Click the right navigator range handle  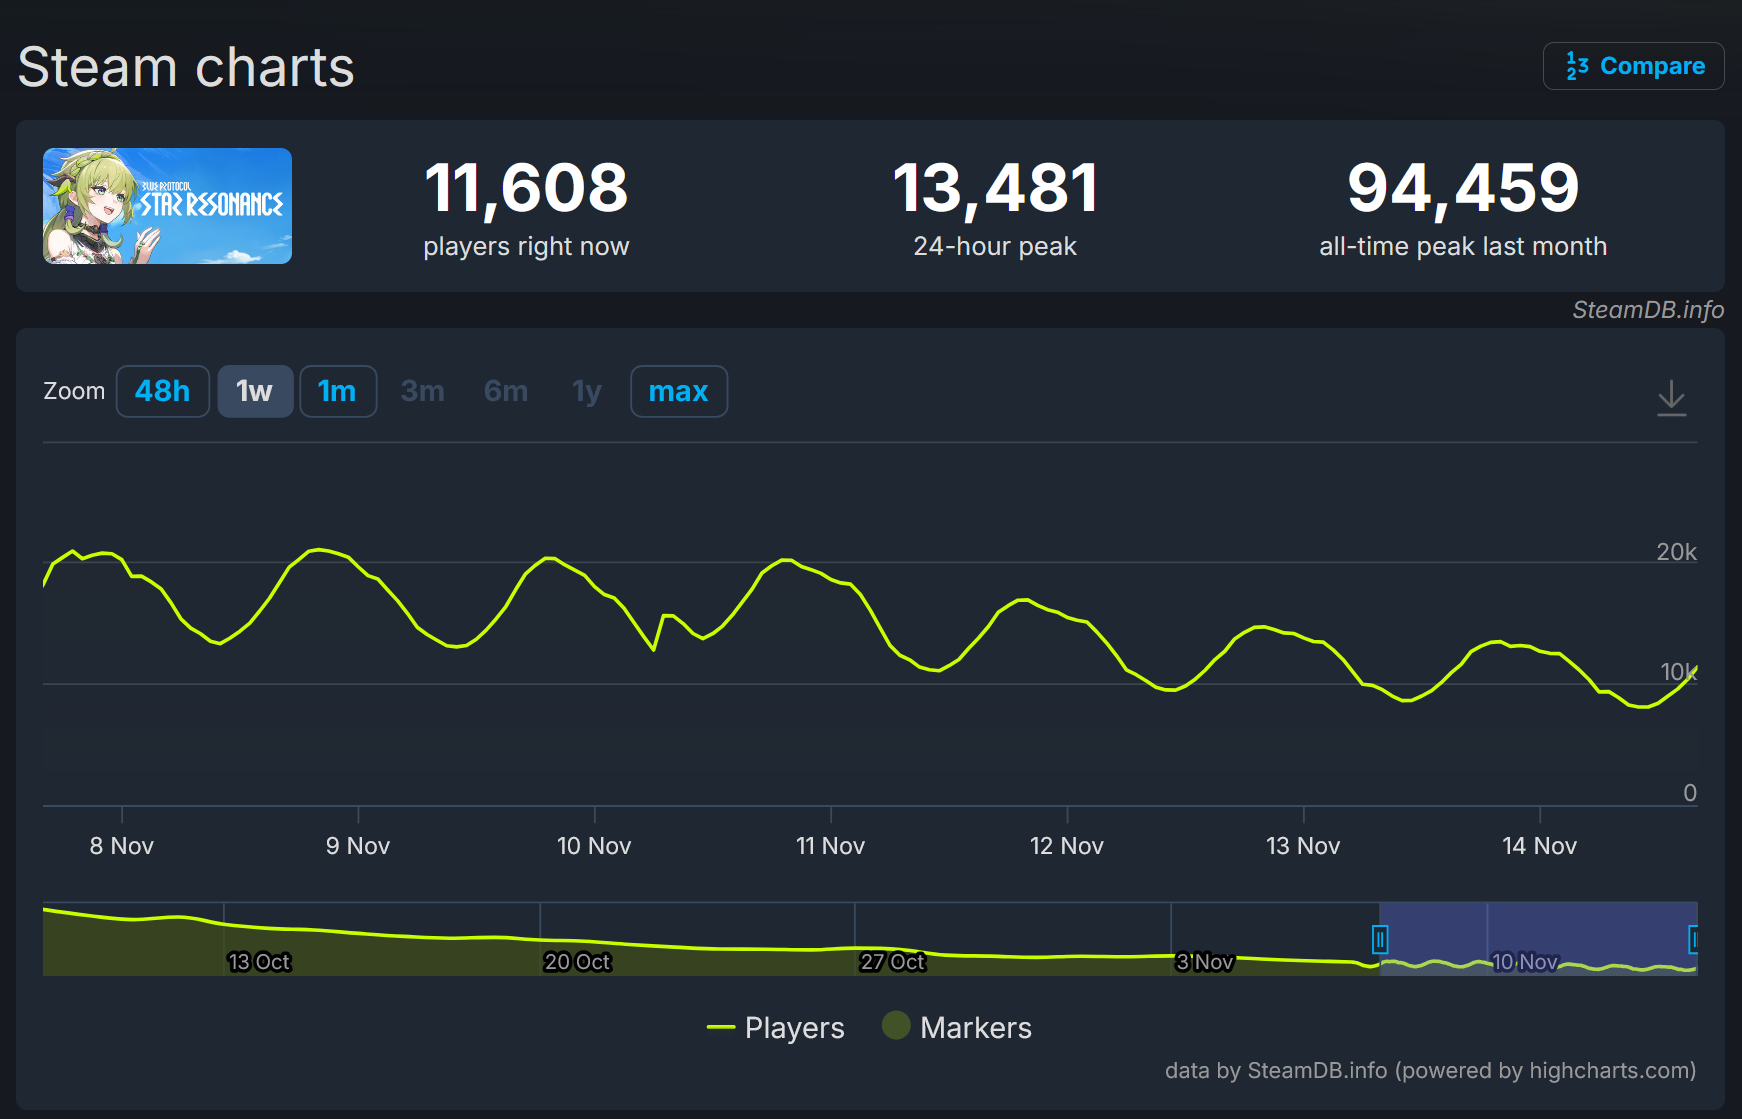coord(1695,939)
